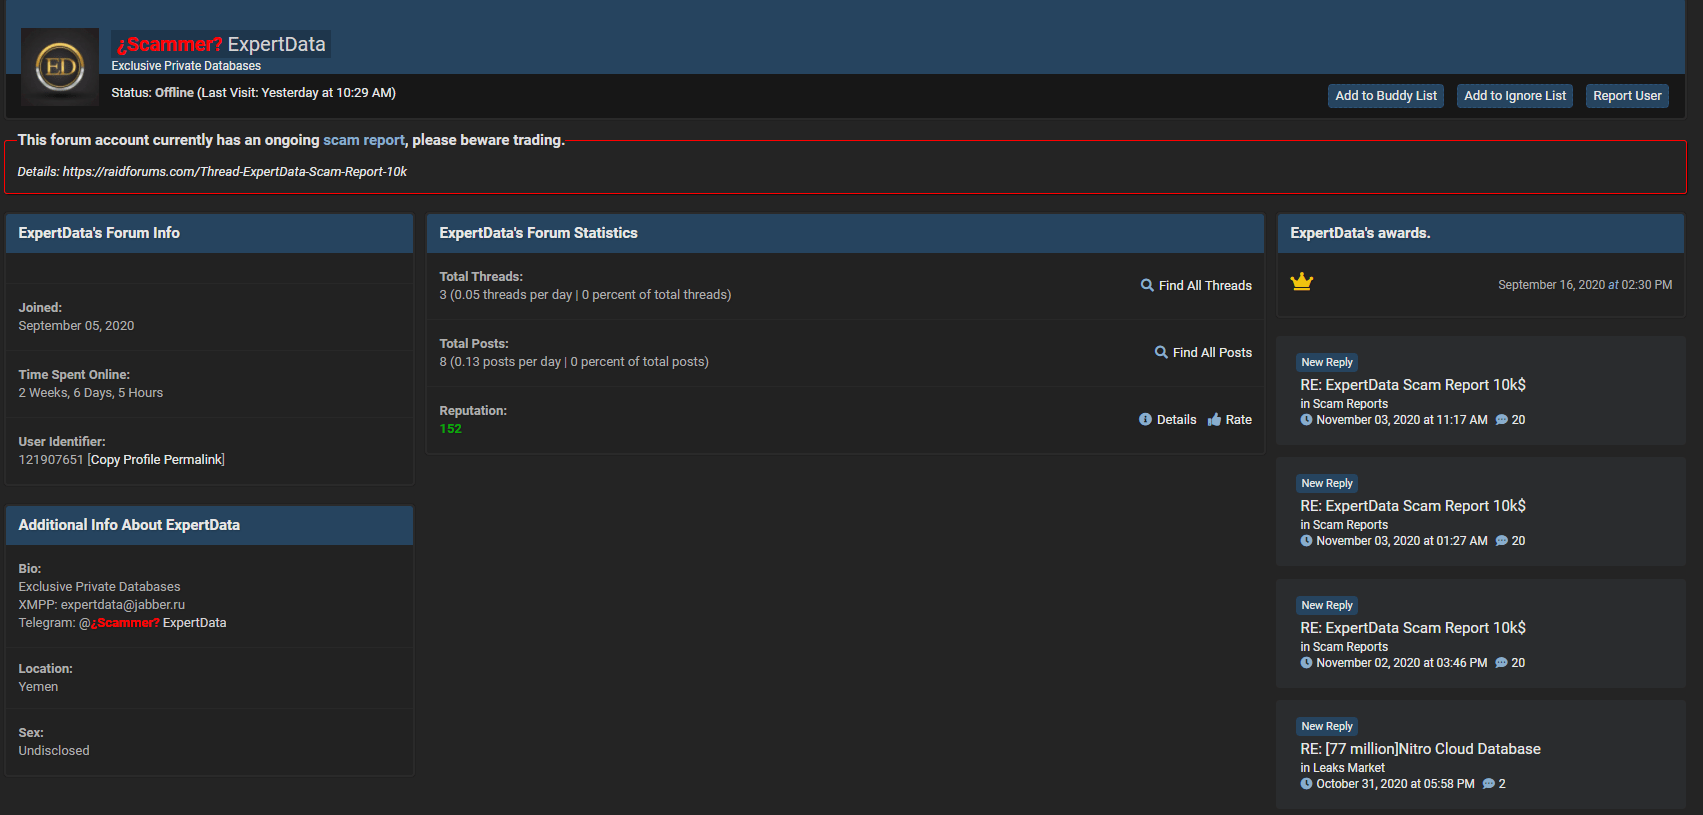
Task: Open Scam Reports forum under 01:27 AM reply
Action: coord(1350,525)
